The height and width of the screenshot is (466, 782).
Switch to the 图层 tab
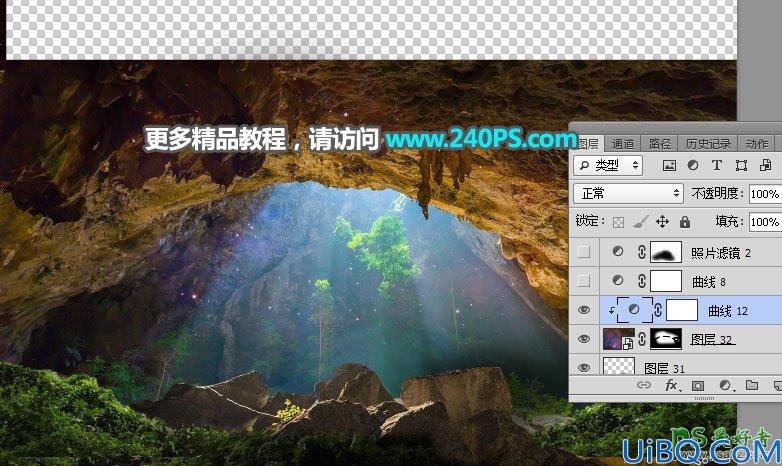588,144
